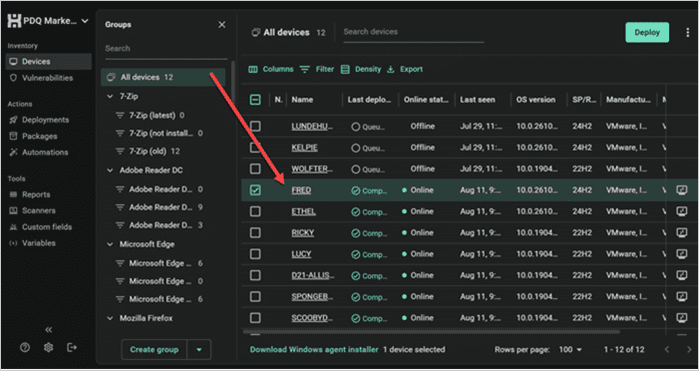Viewport: 699px width, 371px height.
Task: Click the Deploy button
Action: pyautogui.click(x=647, y=33)
